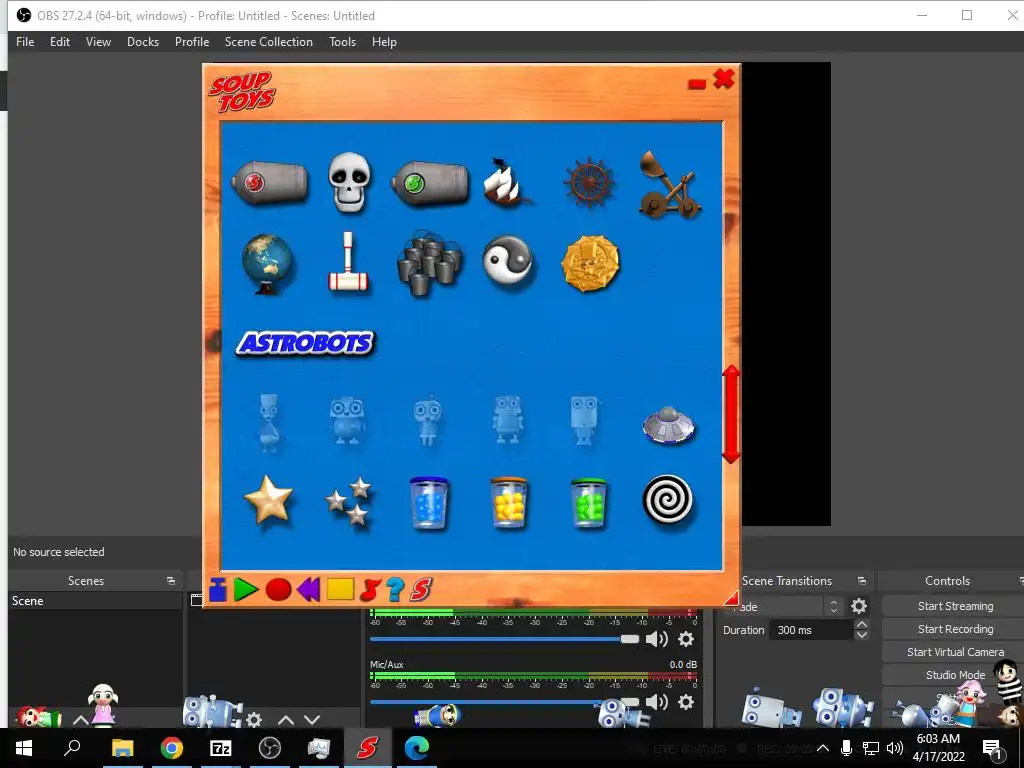Open the Profile menu in OBS
The height and width of the screenshot is (768, 1024).
pyautogui.click(x=192, y=42)
